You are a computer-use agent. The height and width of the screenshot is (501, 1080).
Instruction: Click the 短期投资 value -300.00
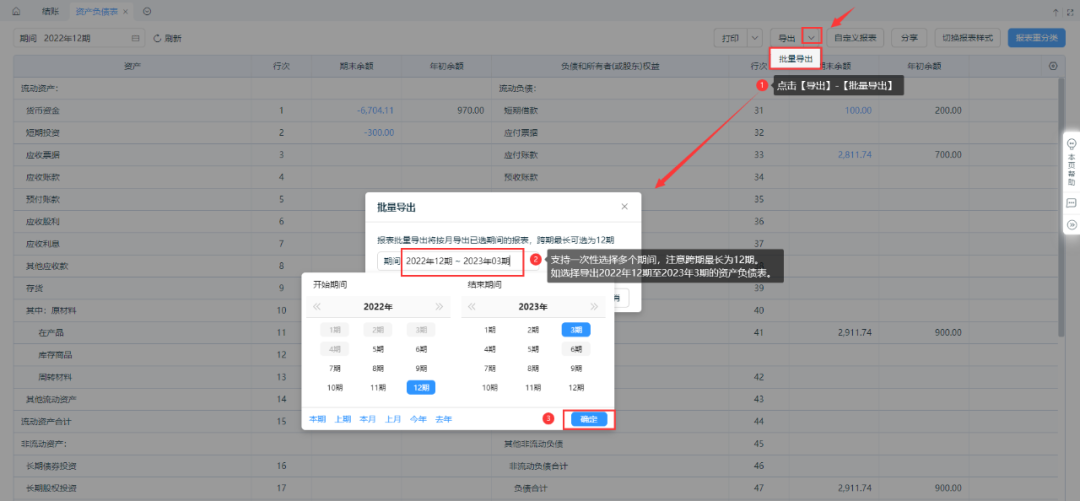coord(380,132)
